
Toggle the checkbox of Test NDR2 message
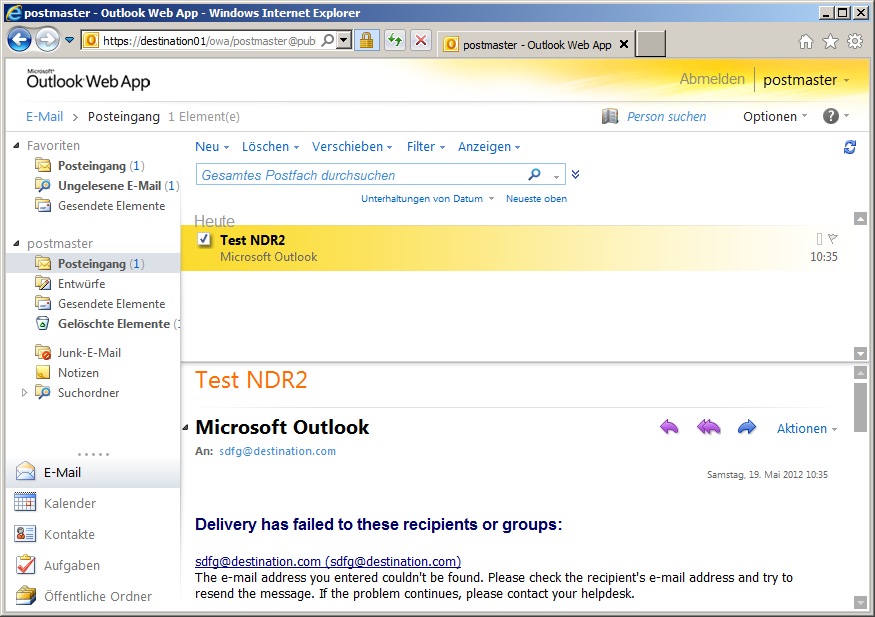[x=204, y=239]
